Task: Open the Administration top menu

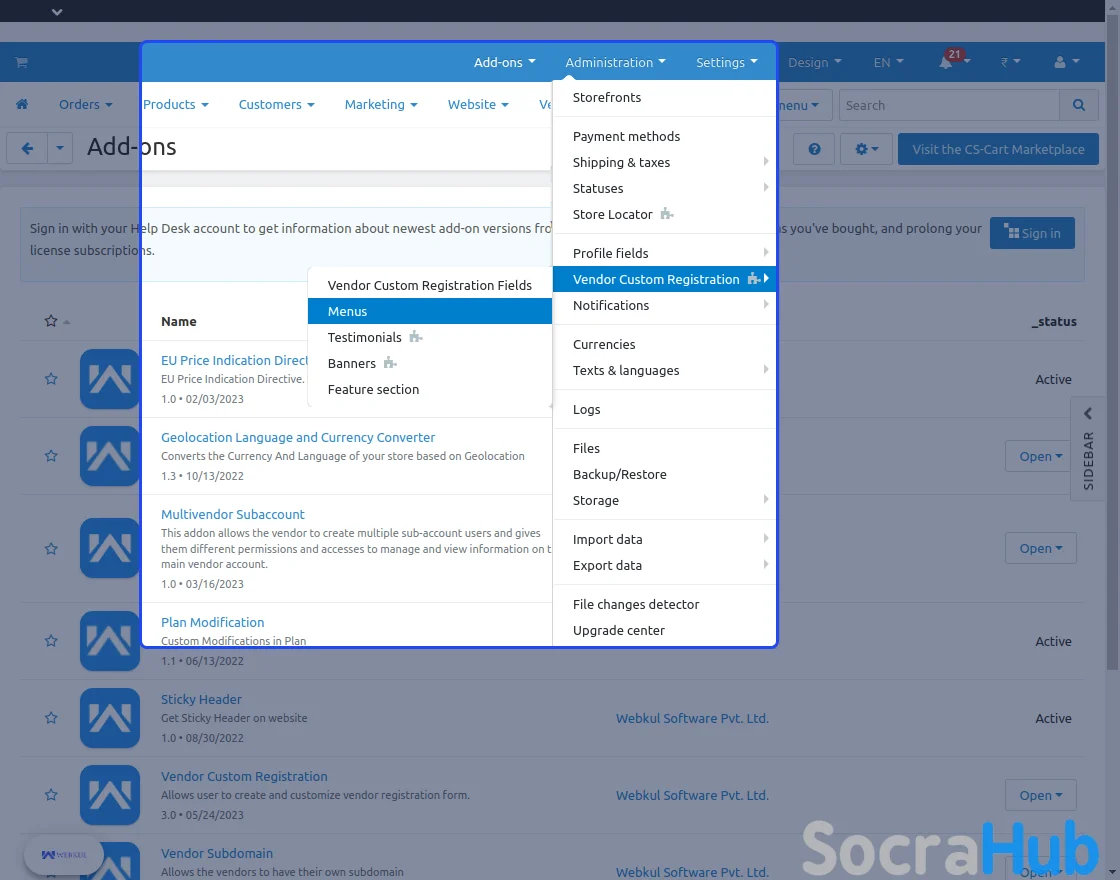Action: tap(615, 62)
